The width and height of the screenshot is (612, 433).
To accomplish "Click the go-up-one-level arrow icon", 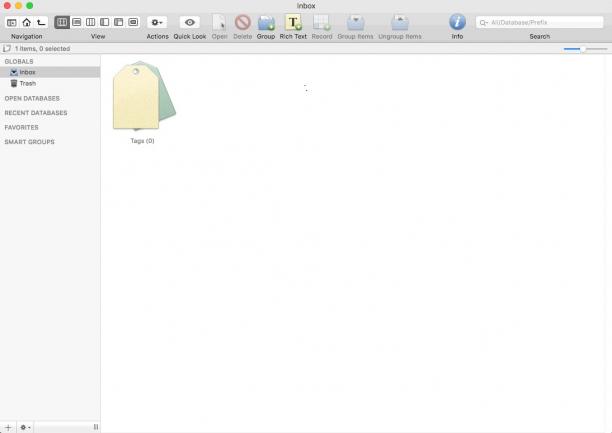I will (41, 23).
